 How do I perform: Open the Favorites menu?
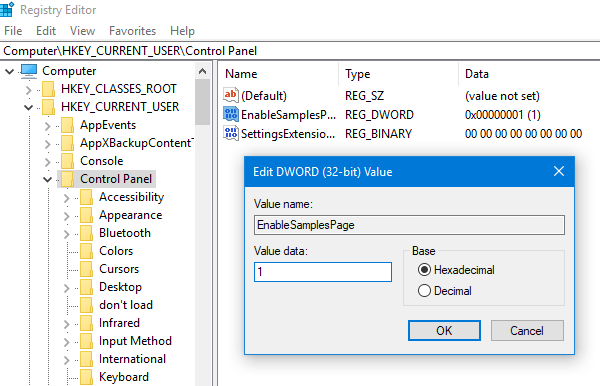(x=132, y=31)
